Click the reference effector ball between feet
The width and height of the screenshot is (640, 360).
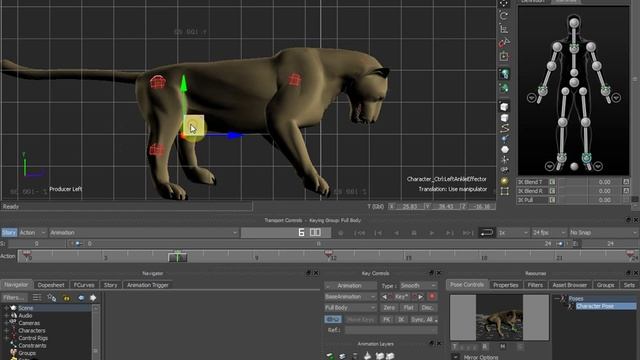pyautogui.click(x=574, y=166)
